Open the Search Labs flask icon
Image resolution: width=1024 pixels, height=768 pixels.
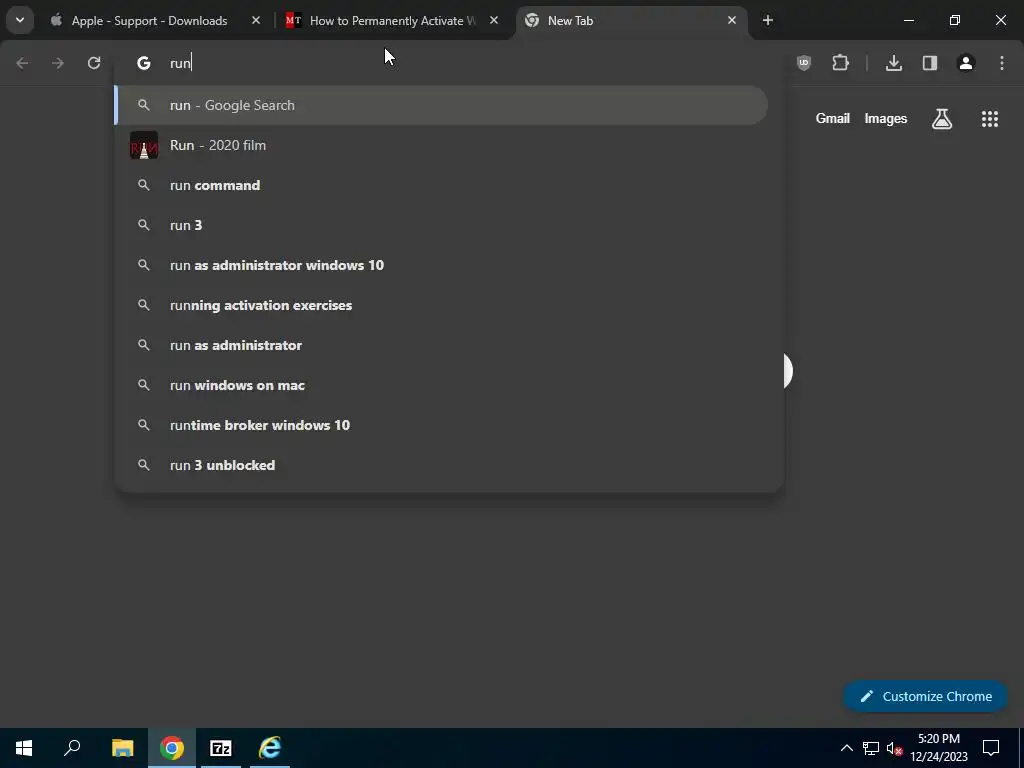click(942, 118)
